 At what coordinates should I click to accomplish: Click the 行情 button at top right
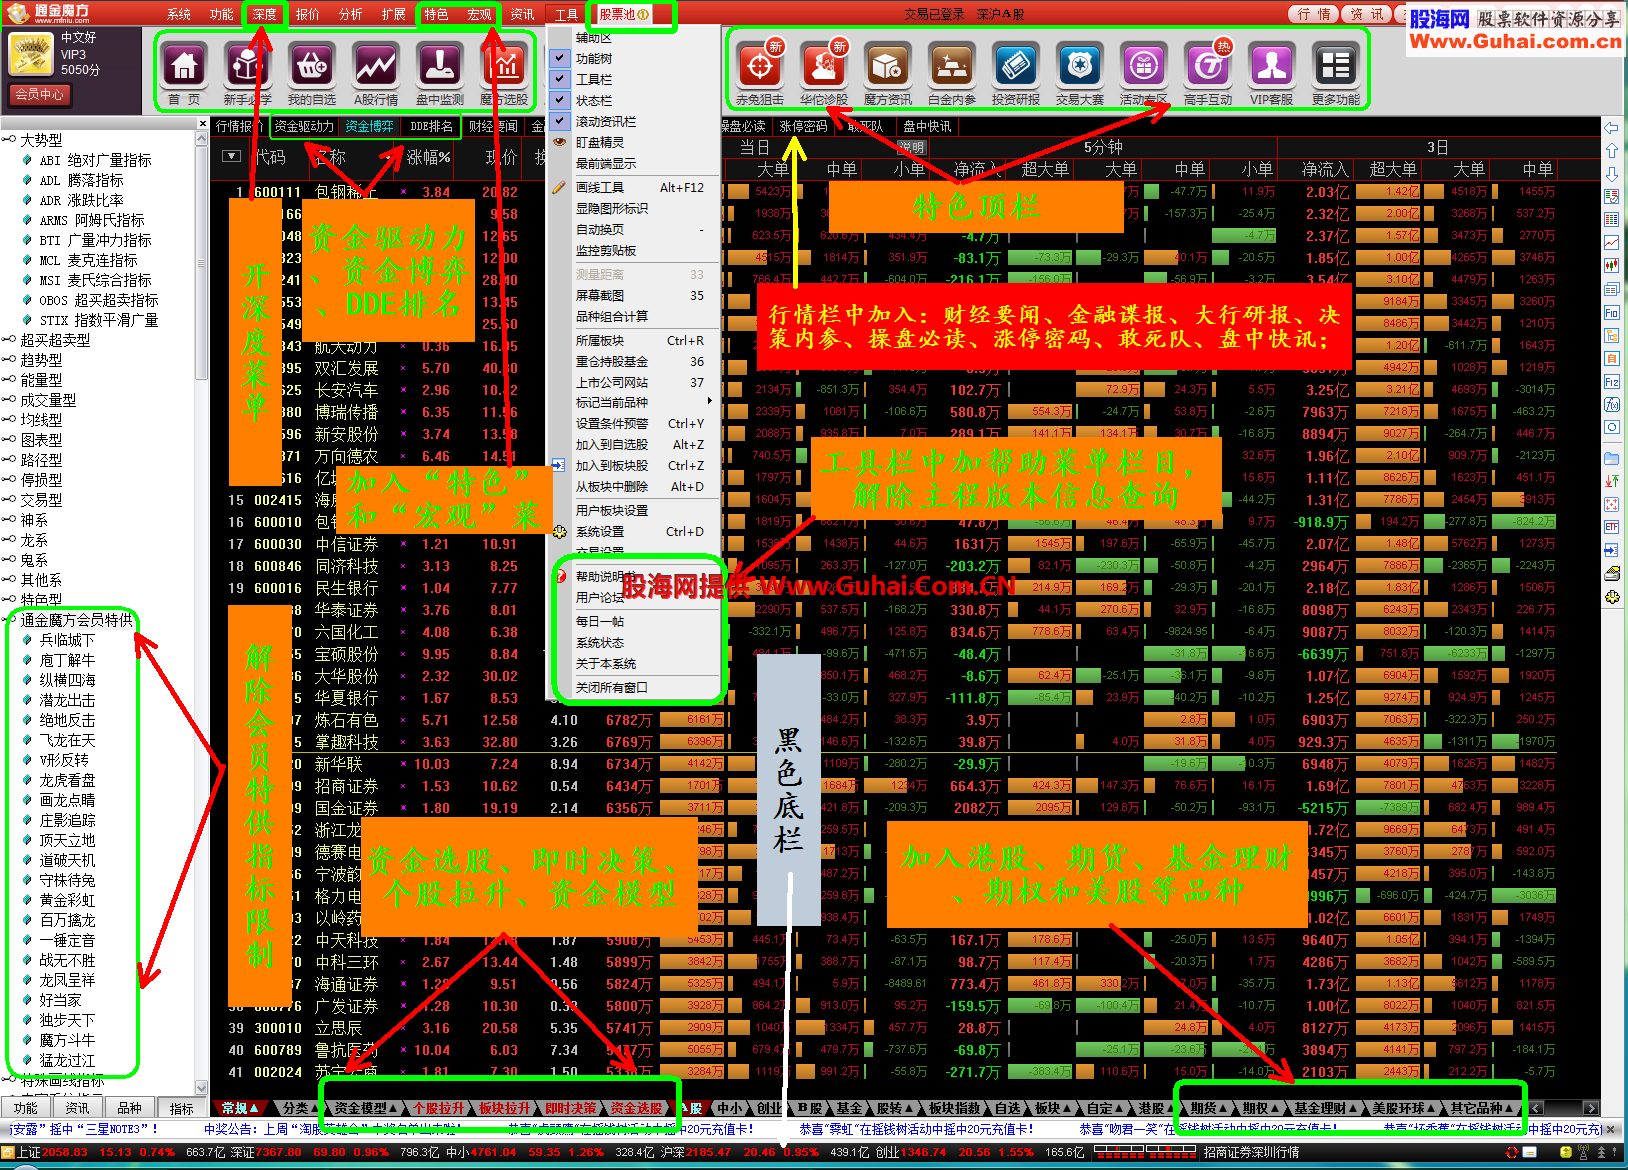tap(1314, 14)
